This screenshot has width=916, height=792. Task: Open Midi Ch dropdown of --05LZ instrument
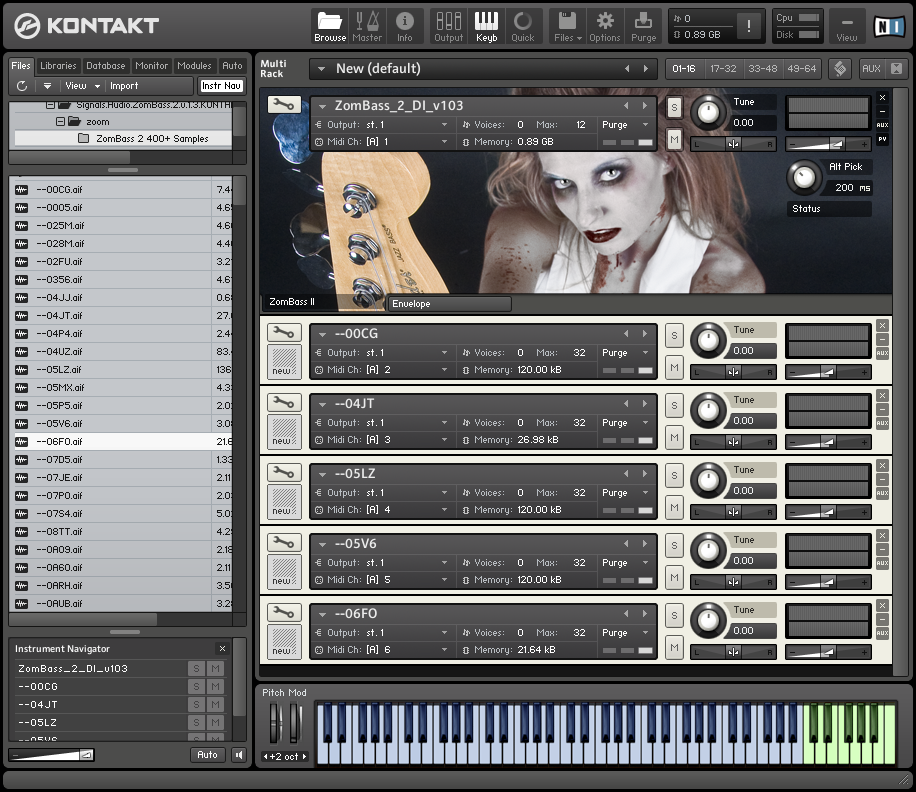(x=444, y=510)
